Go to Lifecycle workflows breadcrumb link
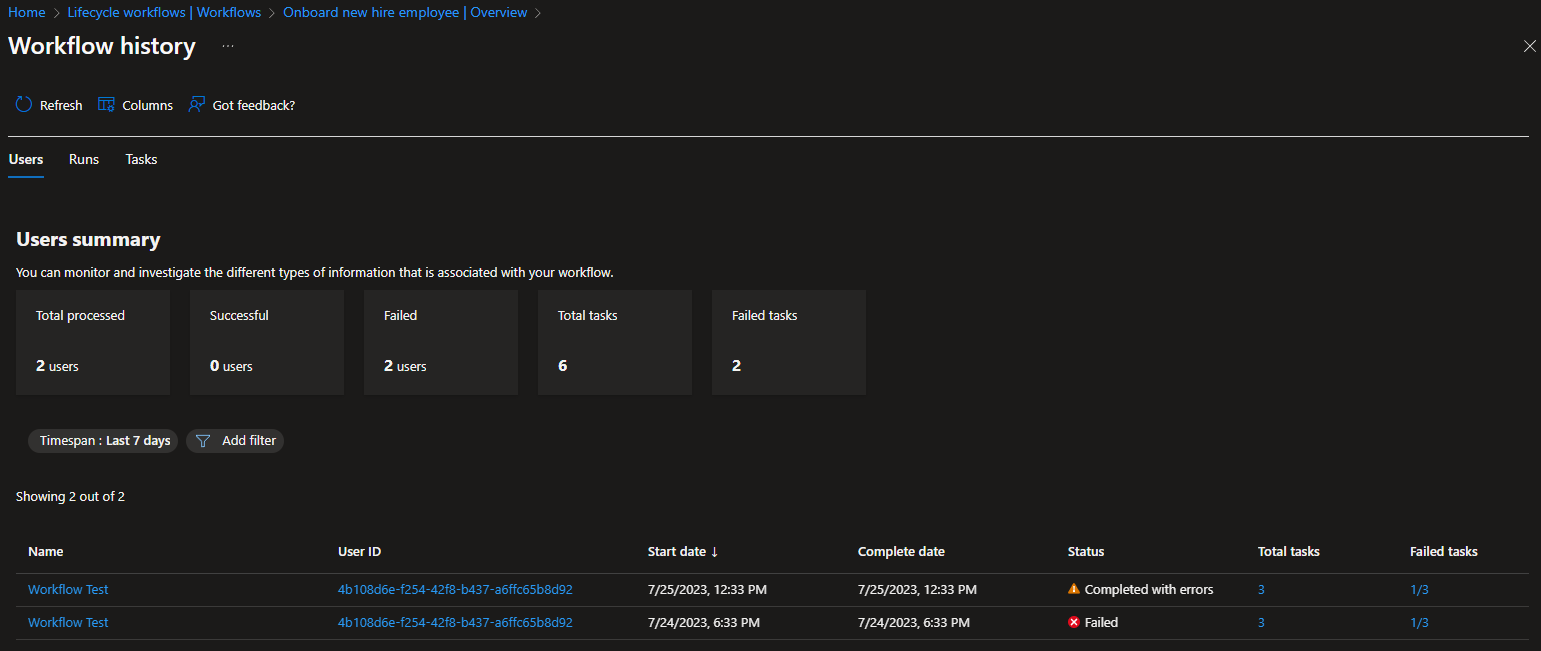The width and height of the screenshot is (1541, 651). [x=164, y=13]
